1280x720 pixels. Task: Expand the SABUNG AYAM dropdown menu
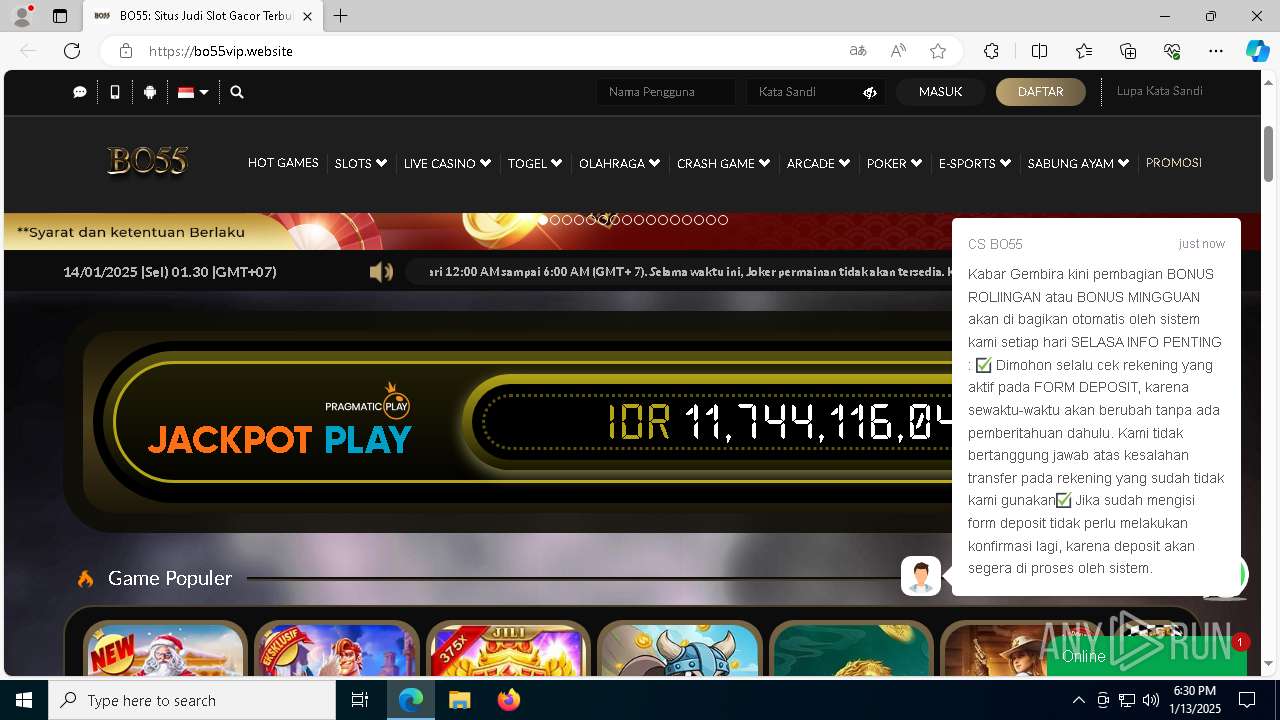click(x=1079, y=163)
